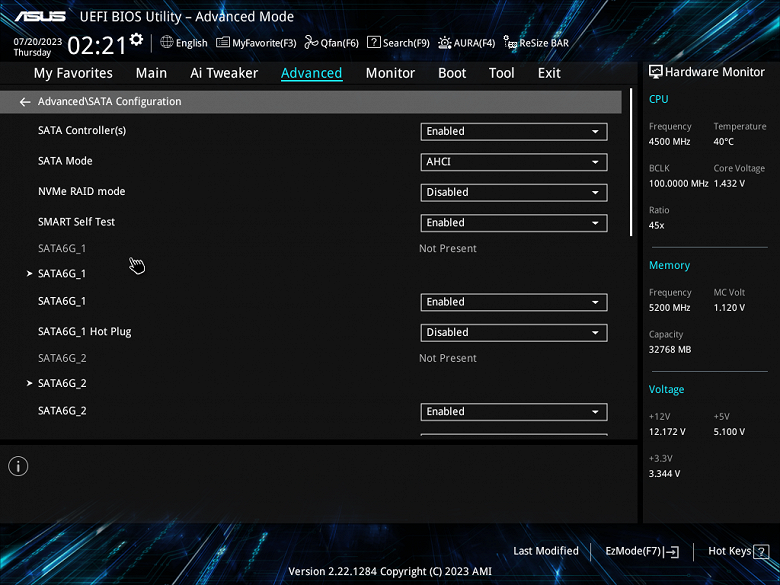This screenshot has width=780, height=585.
Task: Click CPU frequency value 4500 MHz
Action: tap(670, 142)
